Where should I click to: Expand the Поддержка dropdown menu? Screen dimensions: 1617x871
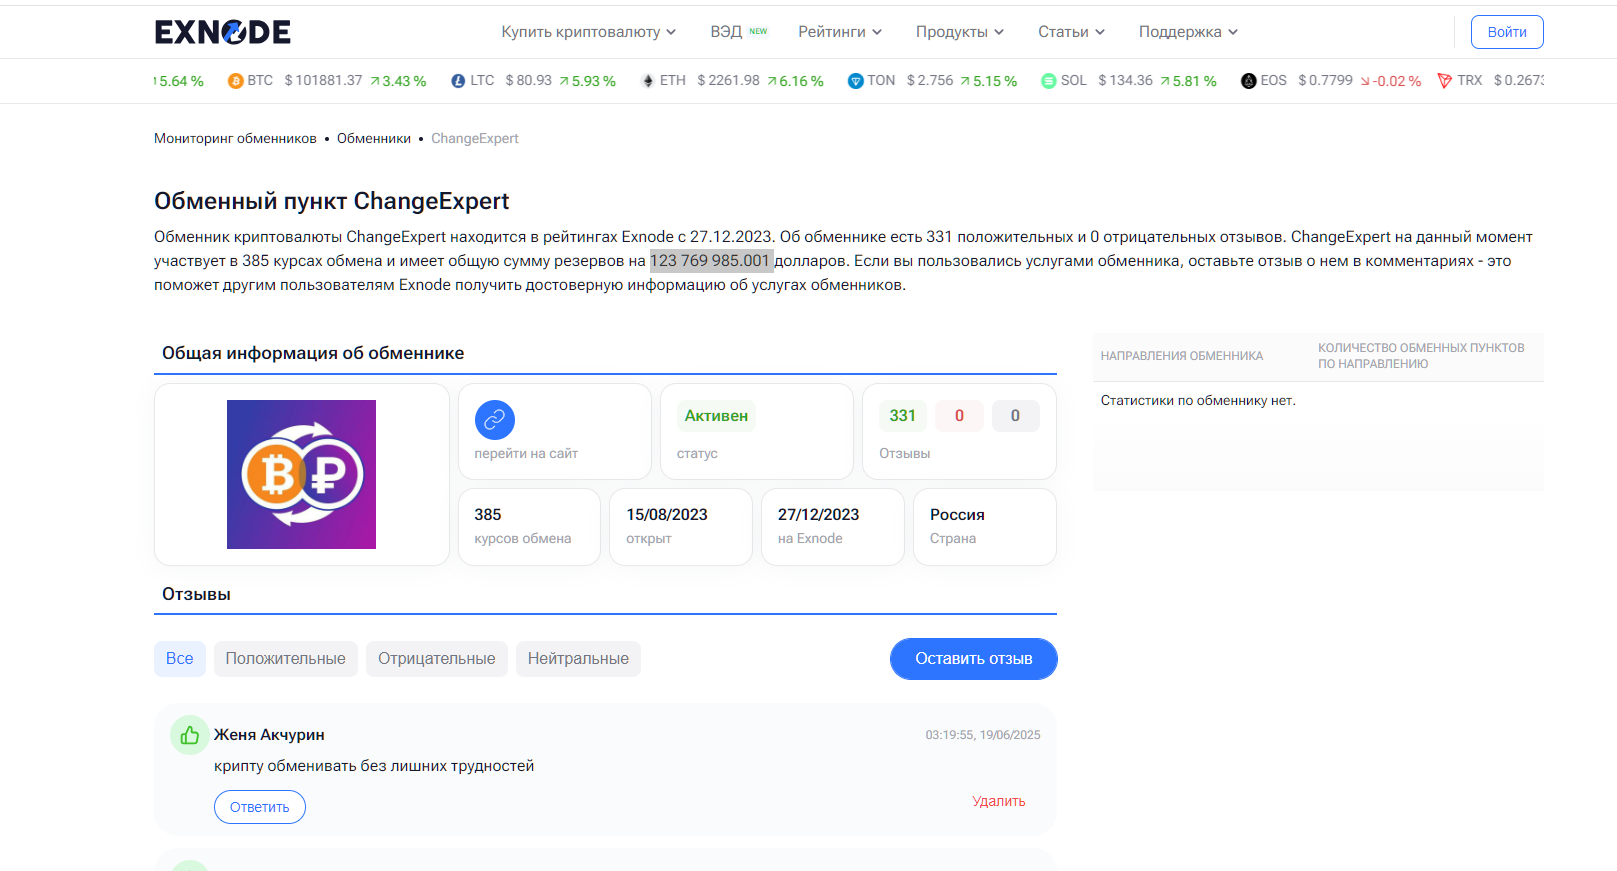point(1188,32)
